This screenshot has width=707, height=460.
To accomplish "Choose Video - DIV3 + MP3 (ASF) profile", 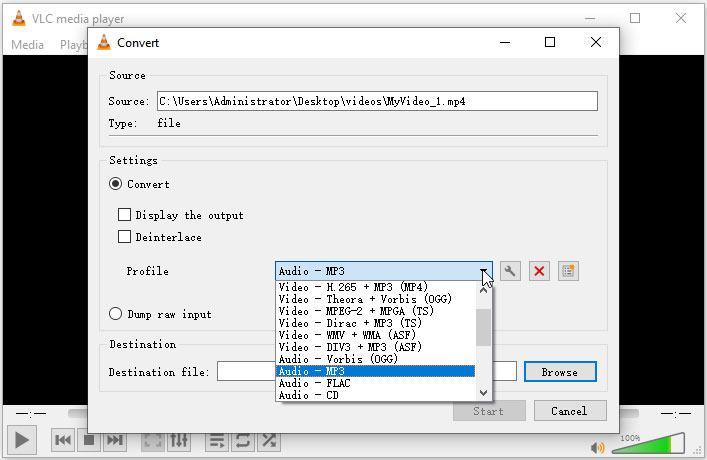I will click(x=375, y=347).
